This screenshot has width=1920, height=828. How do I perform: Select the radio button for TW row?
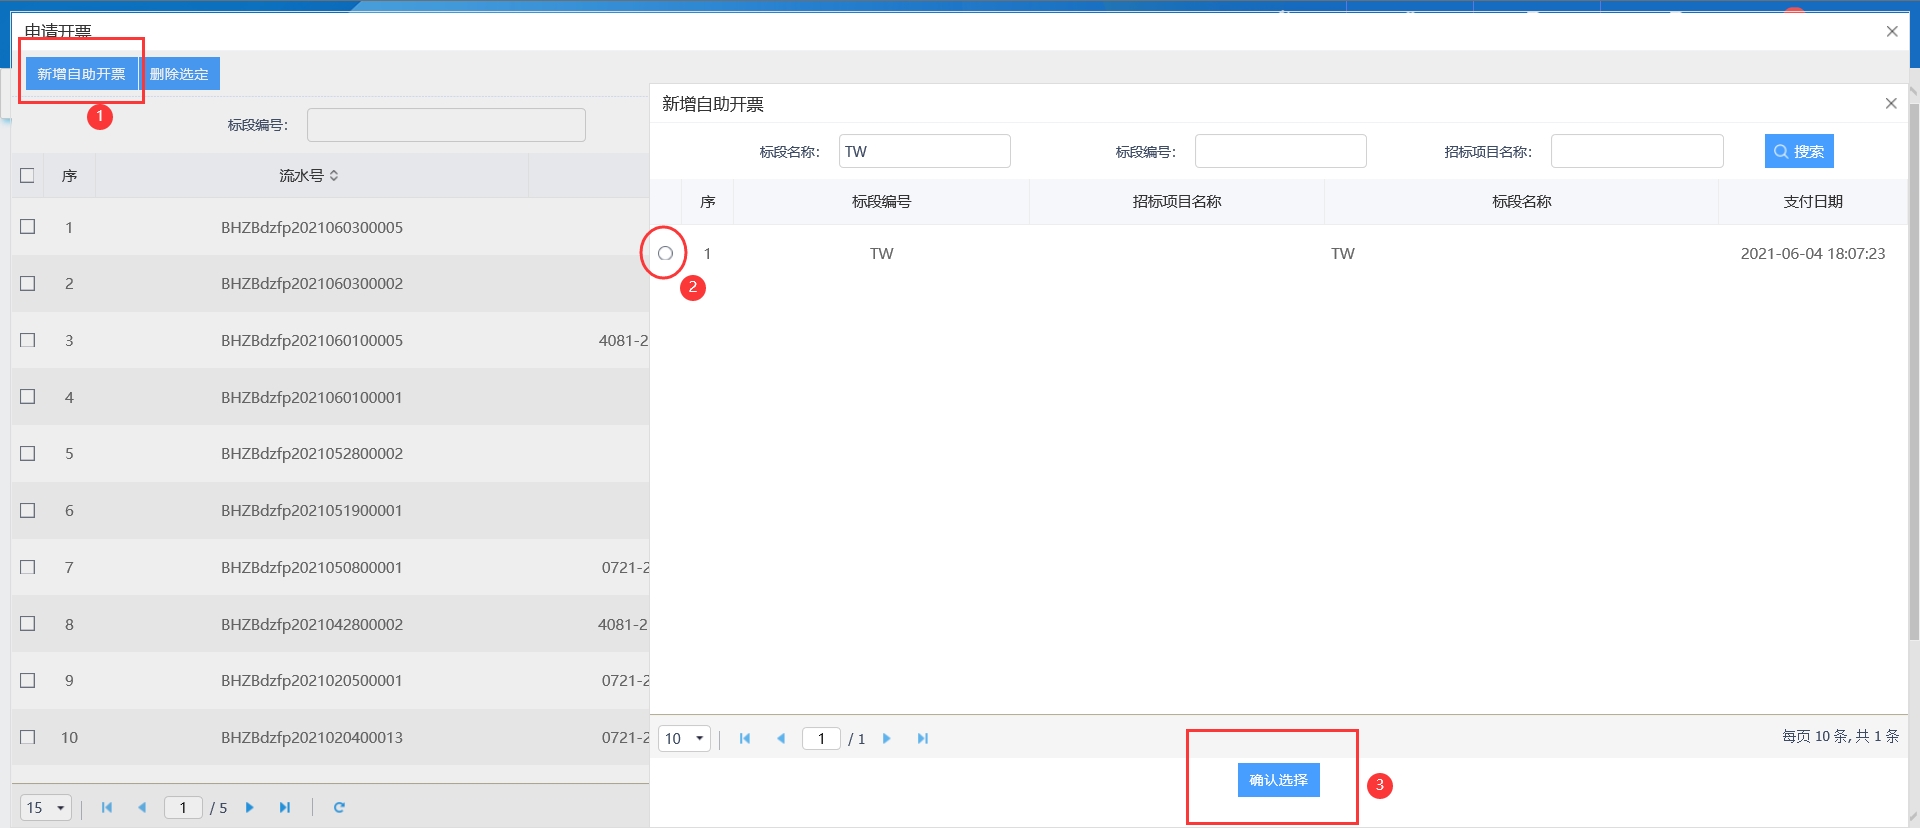[x=665, y=254]
